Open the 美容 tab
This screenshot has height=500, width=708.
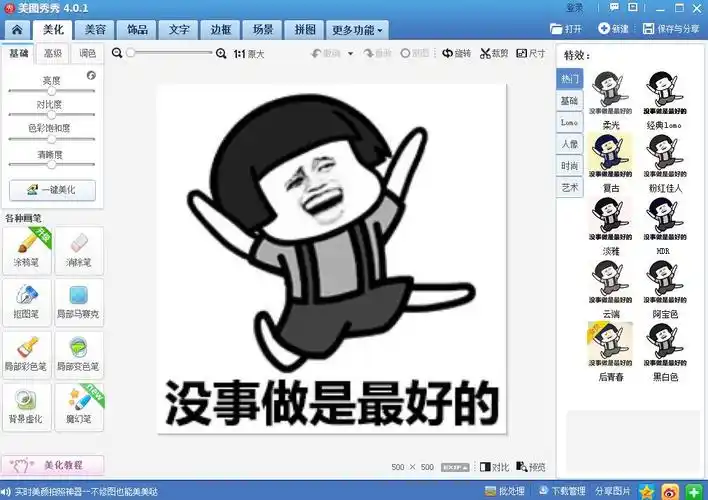click(x=95, y=30)
